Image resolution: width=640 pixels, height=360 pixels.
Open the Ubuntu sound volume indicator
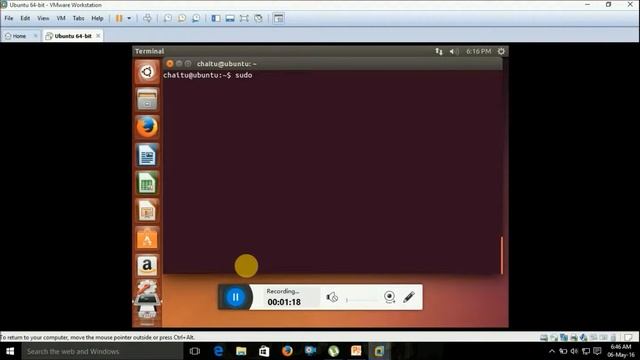(x=453, y=51)
